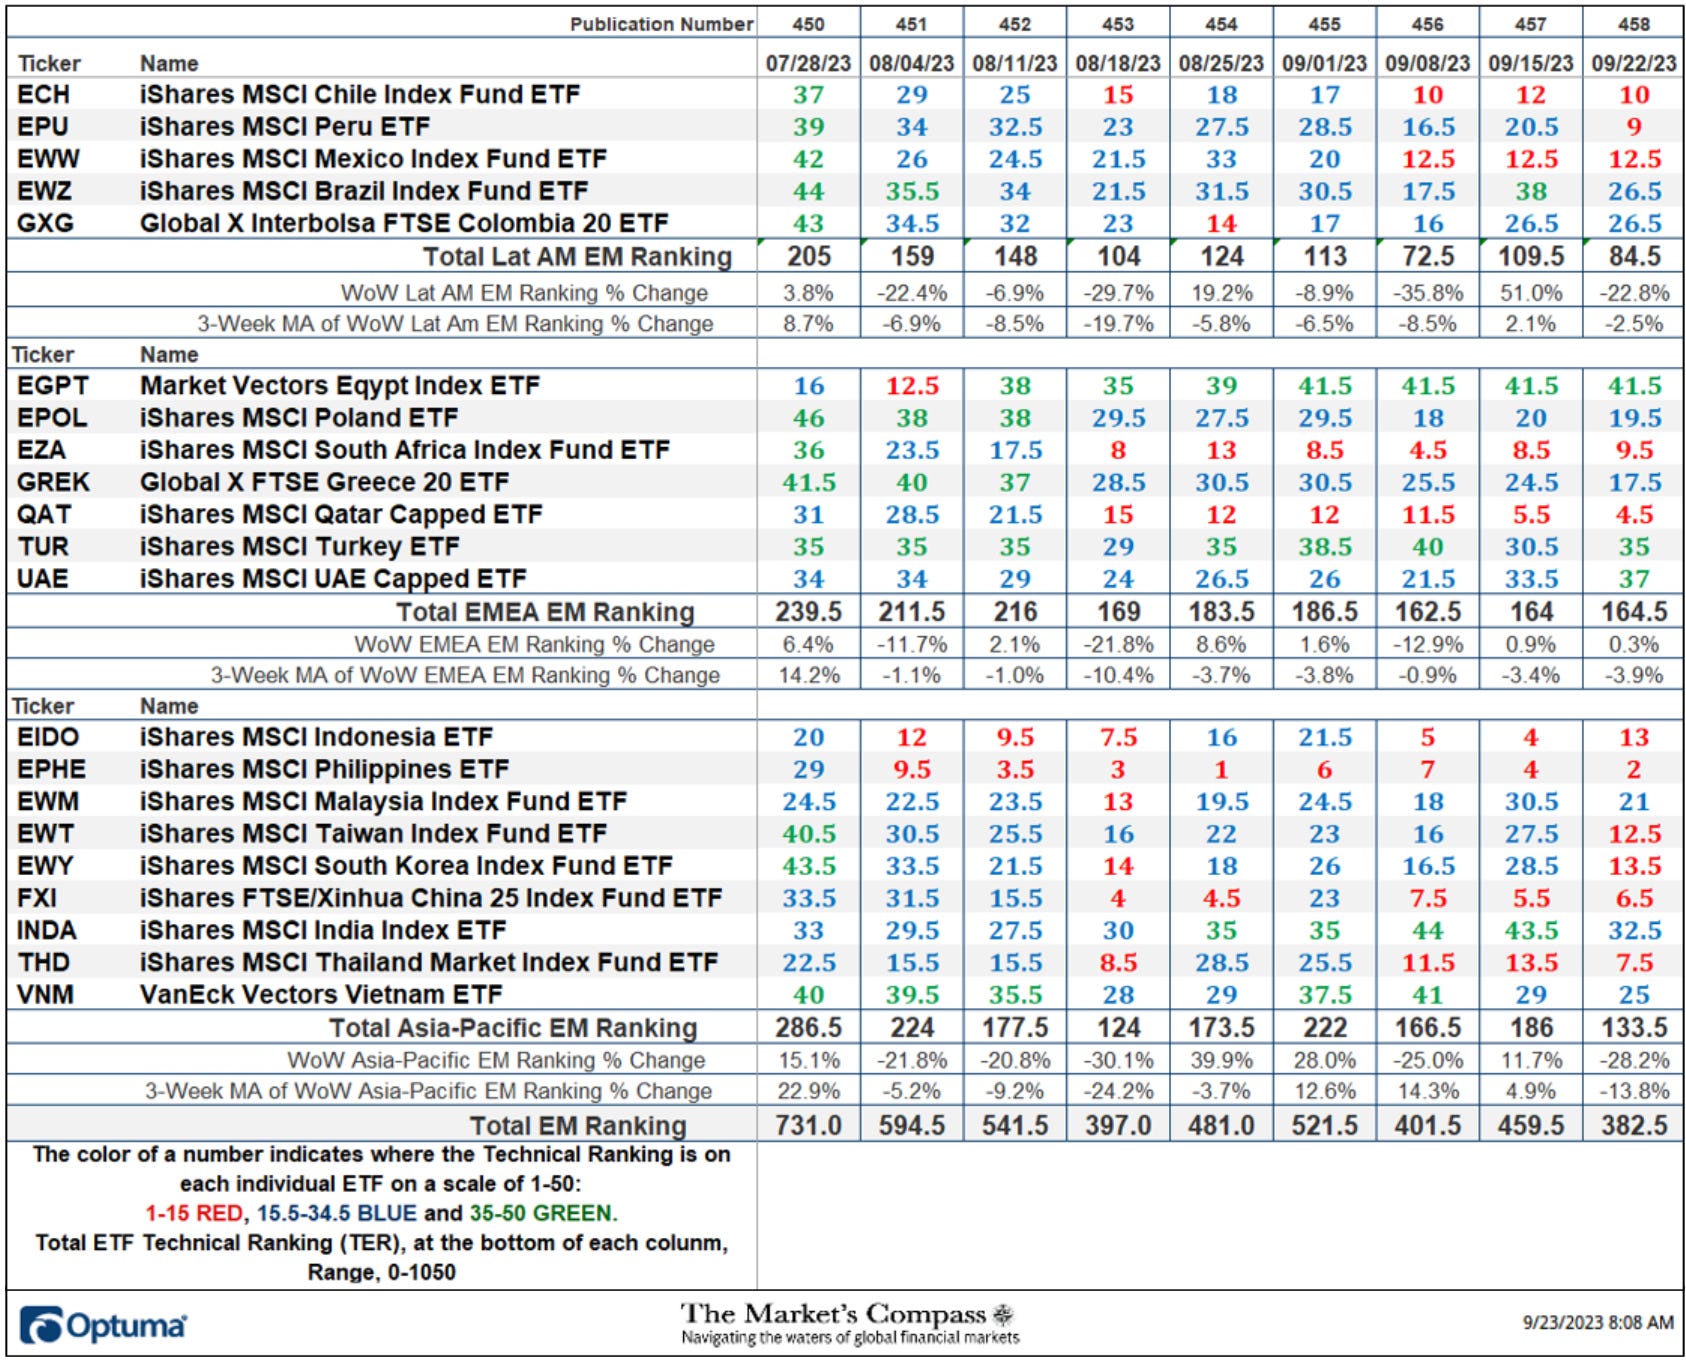This screenshot has width=1686, height=1360.
Task: Click the Publication Number header label
Action: point(661,24)
